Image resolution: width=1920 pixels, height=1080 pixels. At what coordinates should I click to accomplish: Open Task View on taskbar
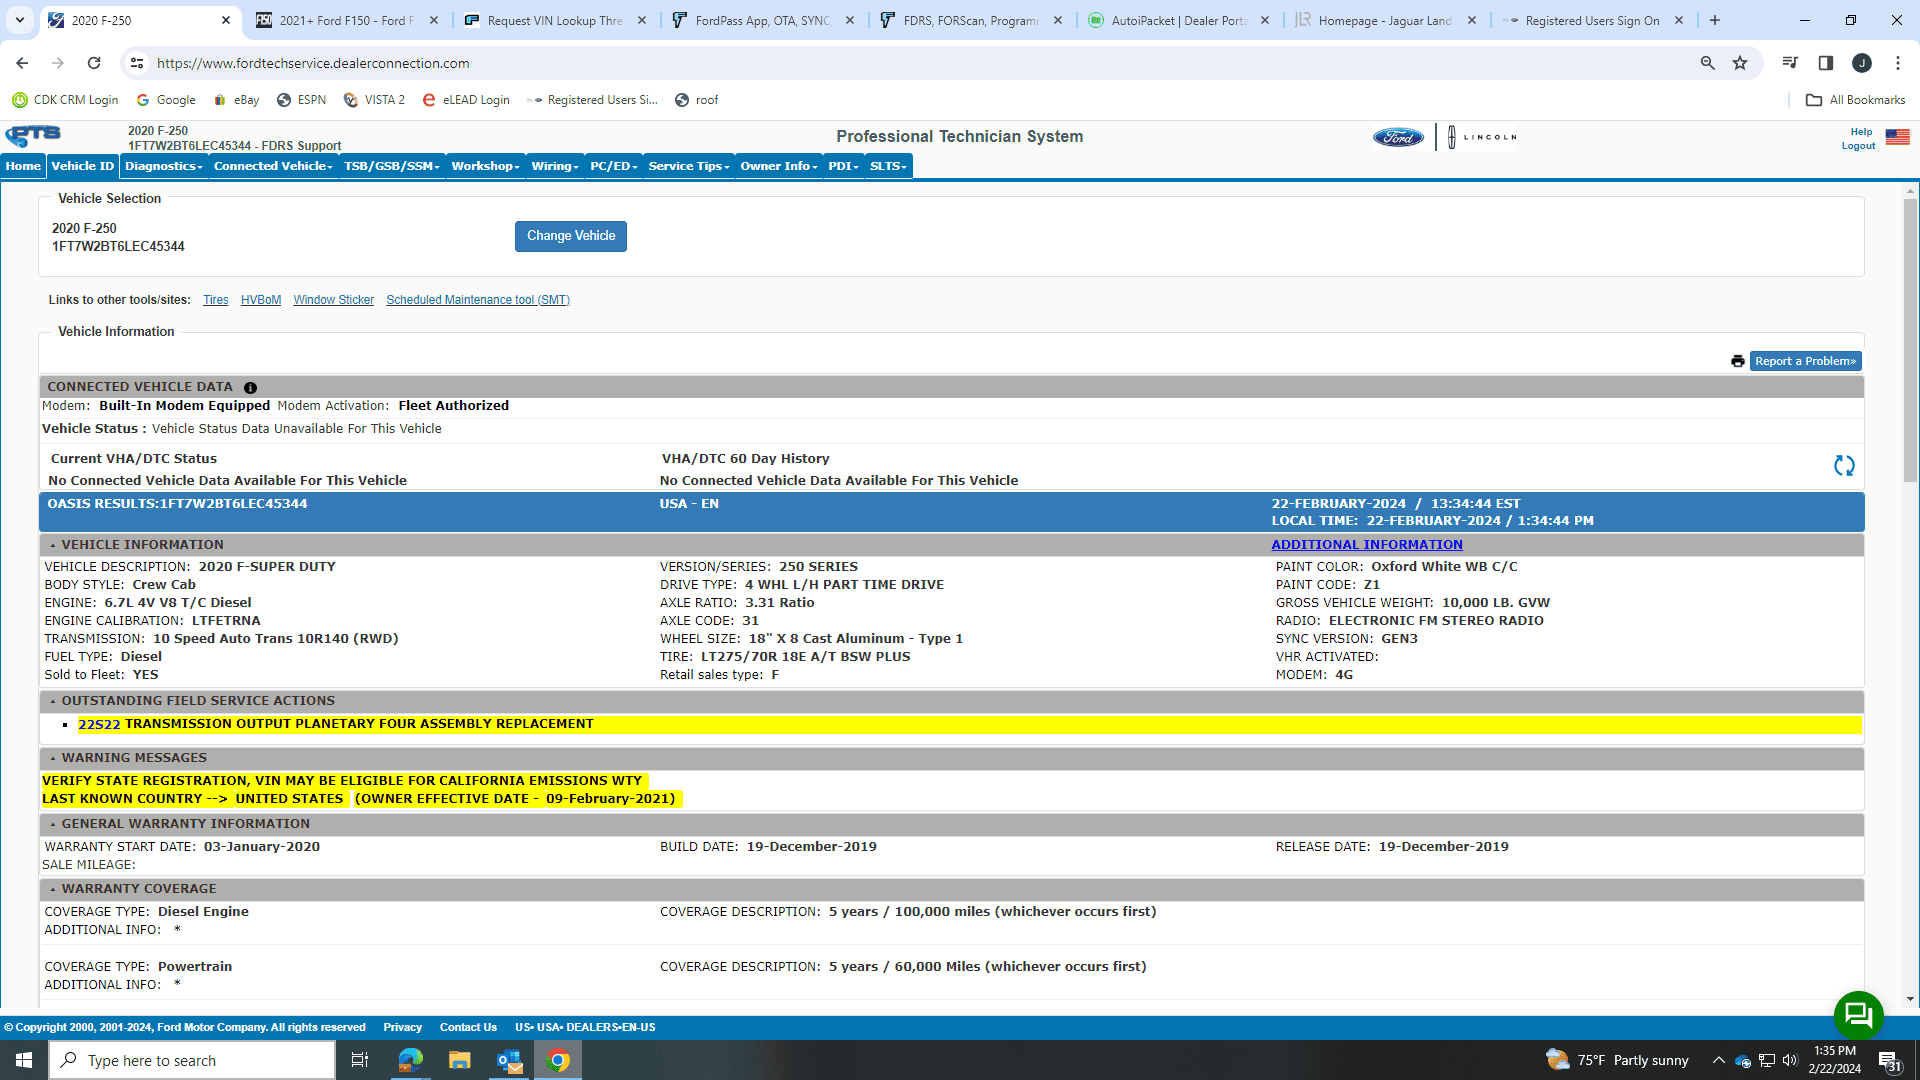coord(360,1060)
